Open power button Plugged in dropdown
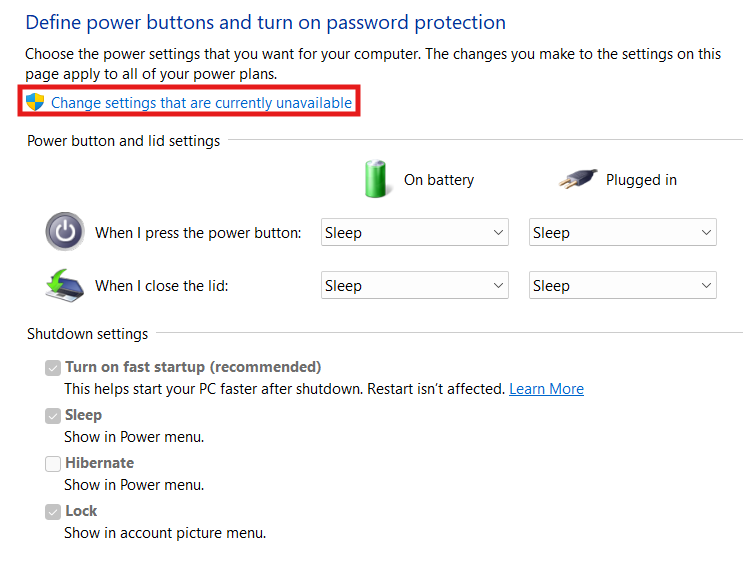 pyautogui.click(x=622, y=233)
